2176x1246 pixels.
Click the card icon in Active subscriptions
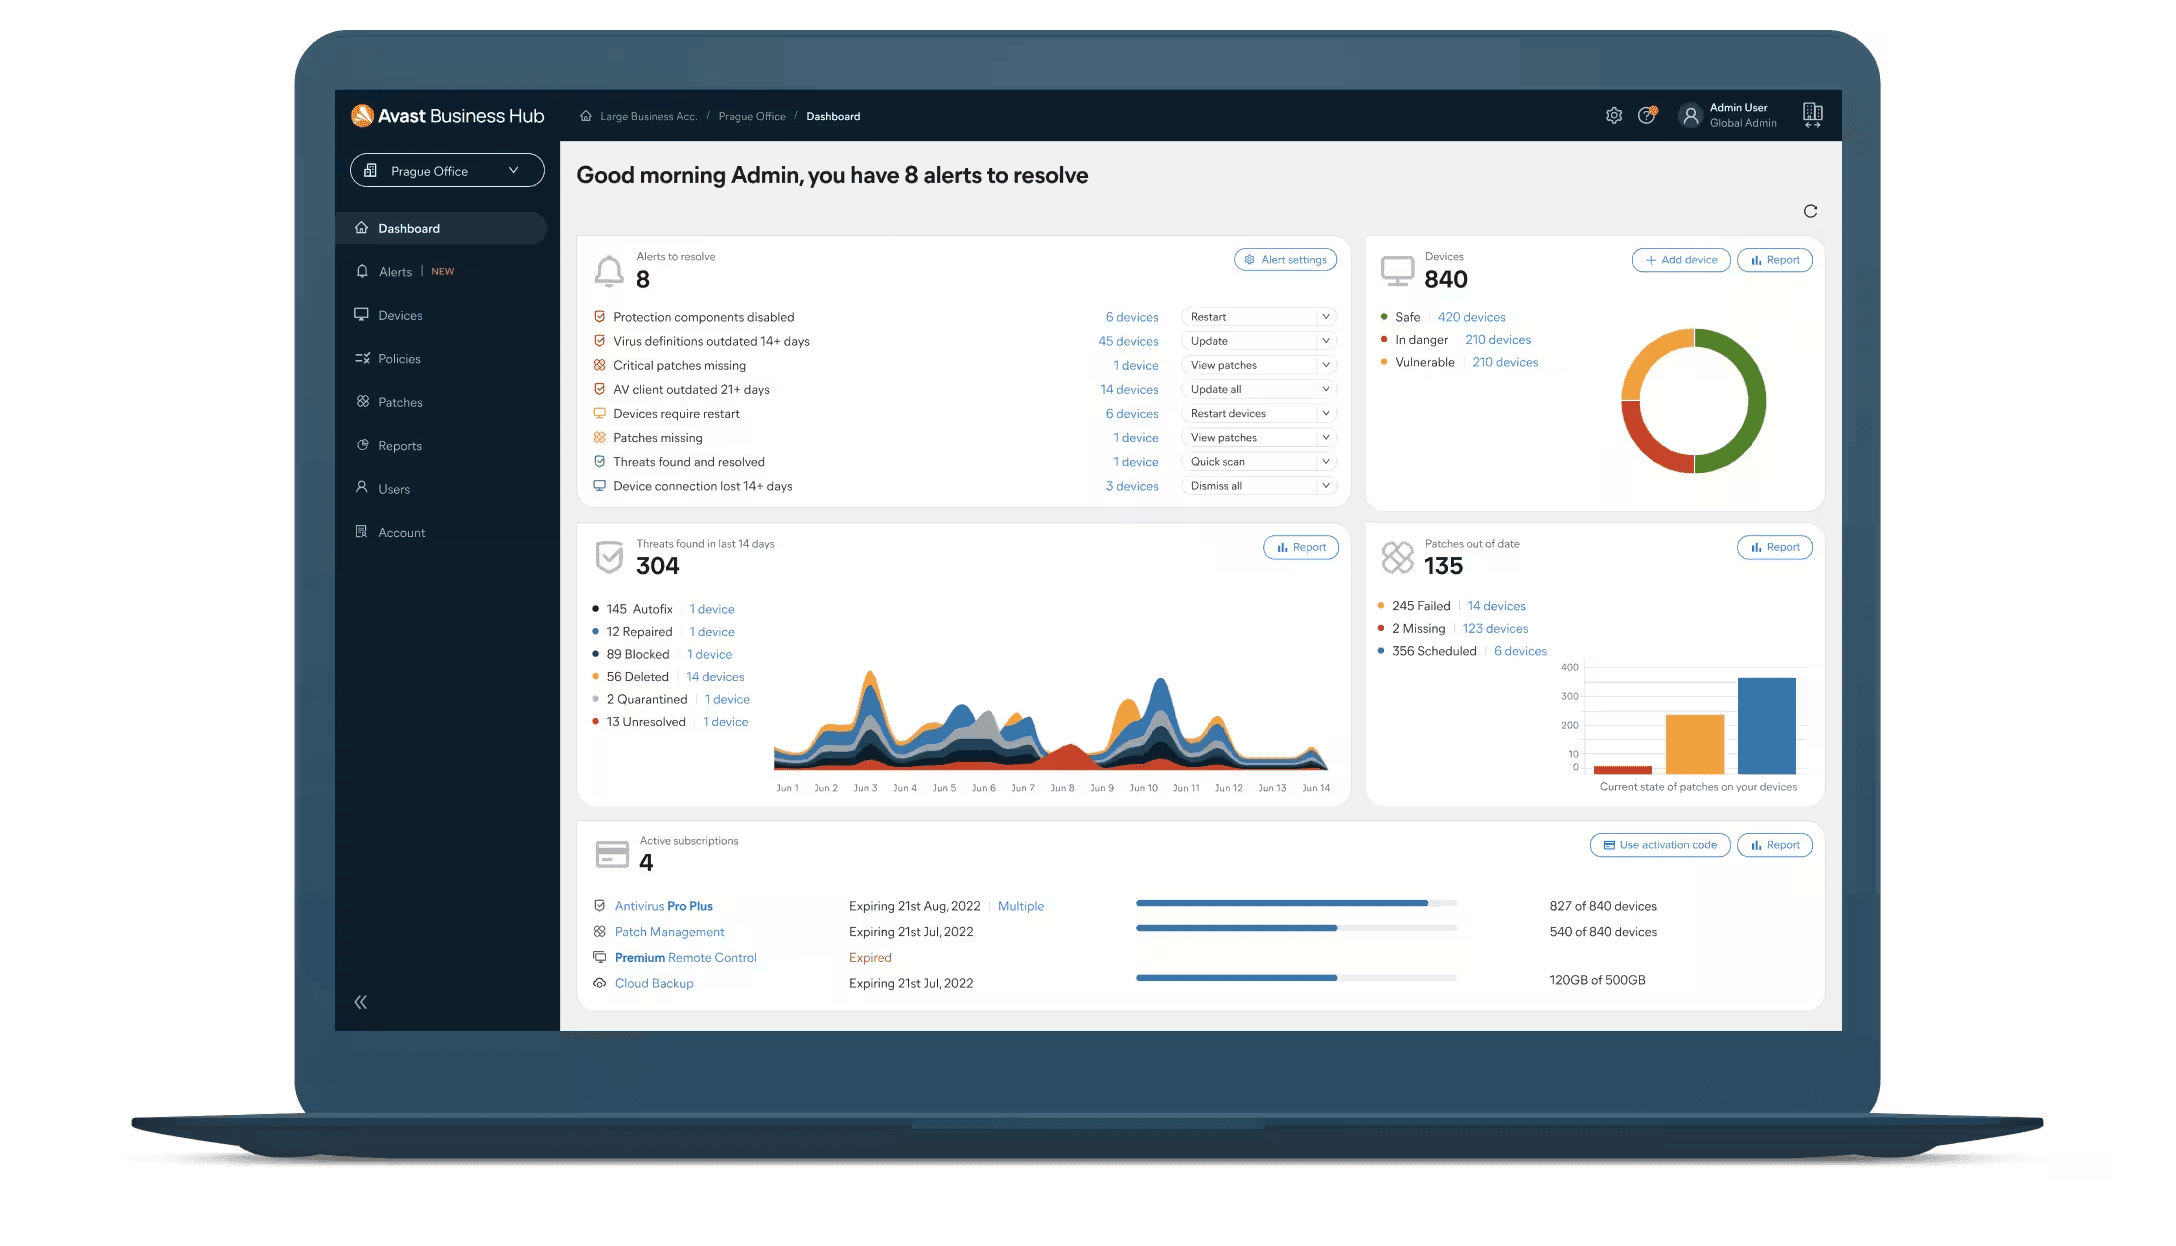pos(612,854)
